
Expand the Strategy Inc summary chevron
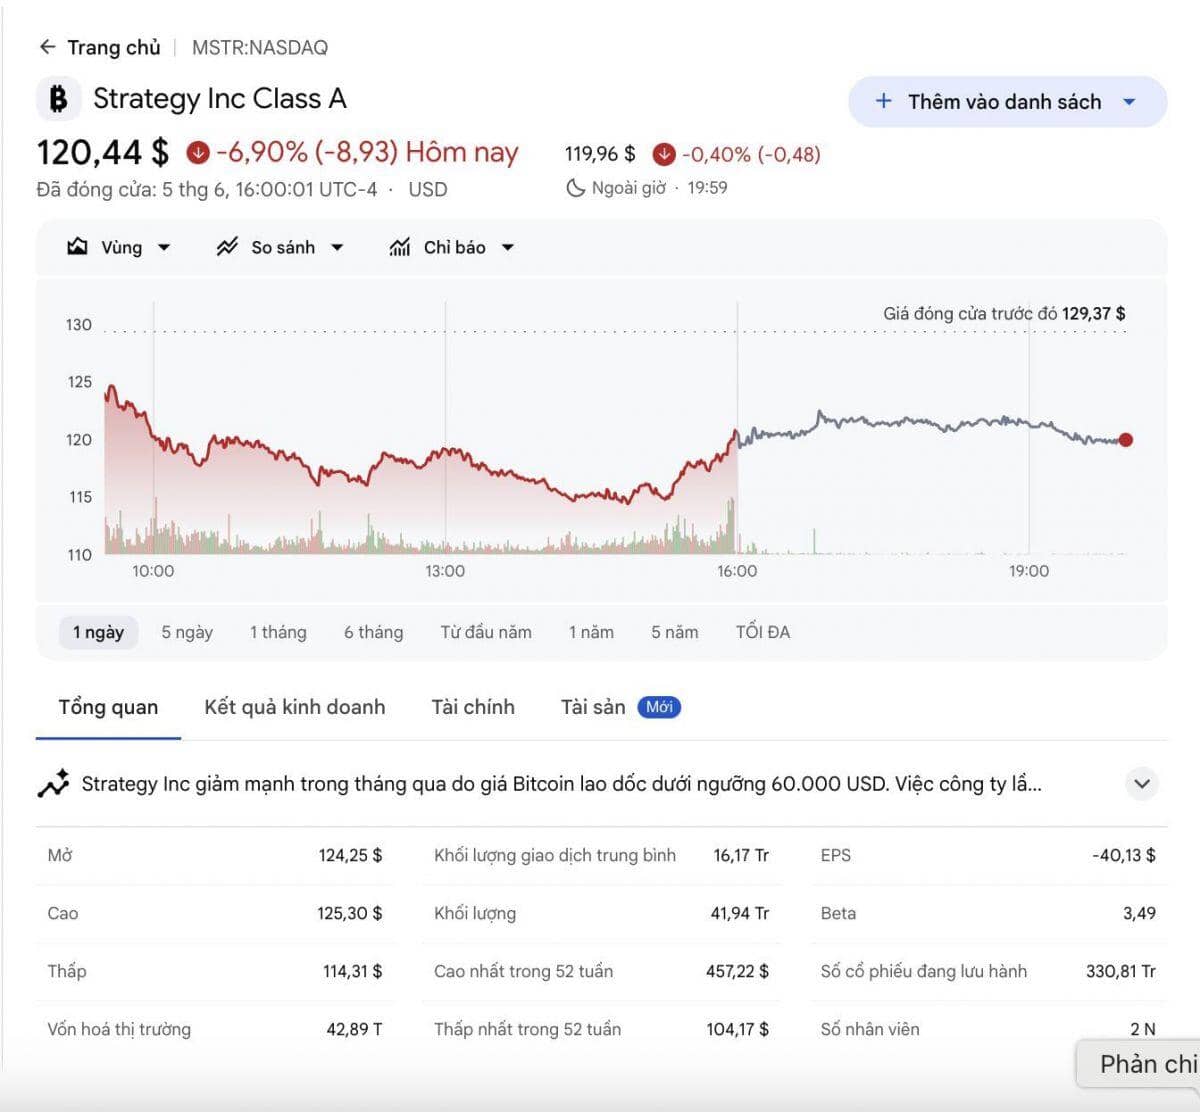pos(1142,784)
